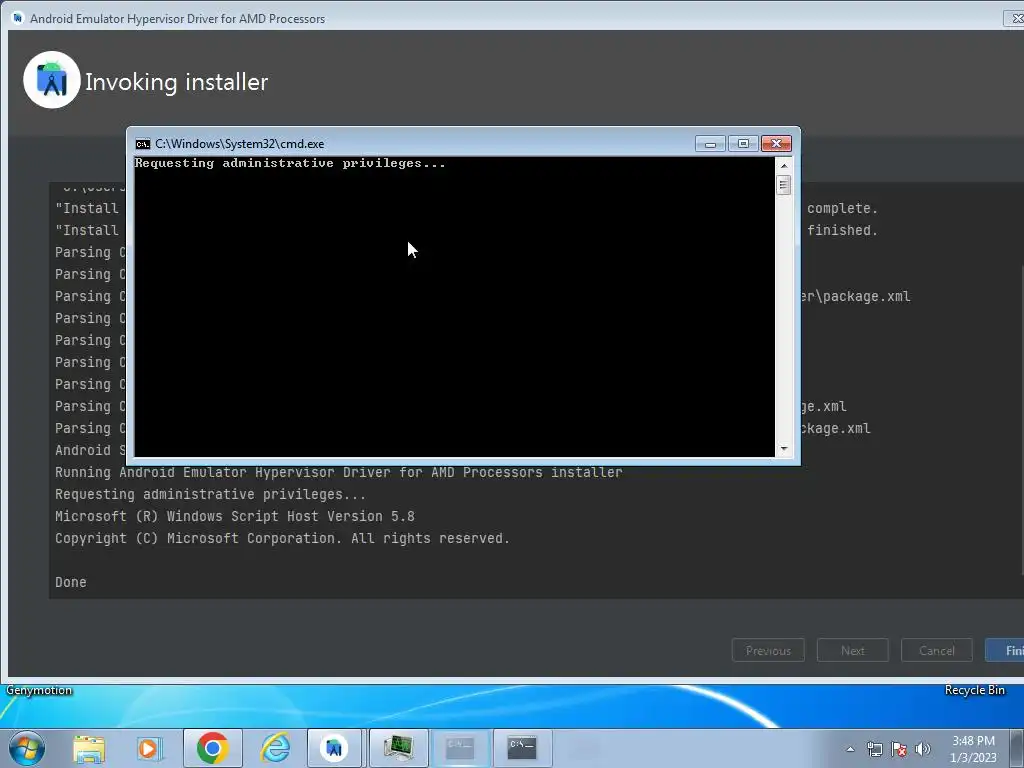Screen dimensions: 1024x768
Task: Select the Genymotion desktop label
Action: pyautogui.click(x=39, y=690)
